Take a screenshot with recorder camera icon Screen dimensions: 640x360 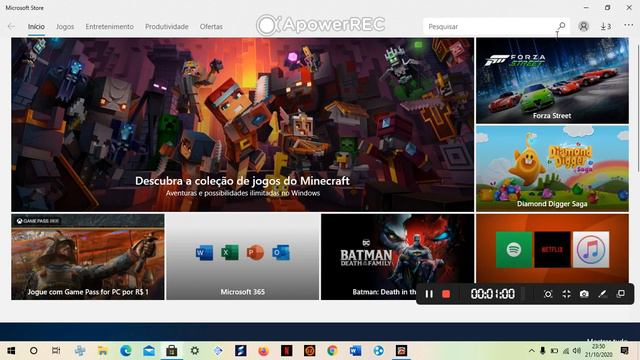click(584, 294)
